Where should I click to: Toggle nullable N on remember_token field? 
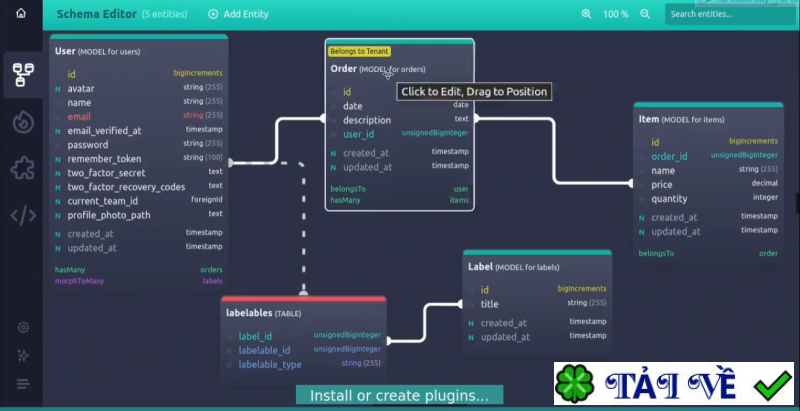[x=58, y=160]
